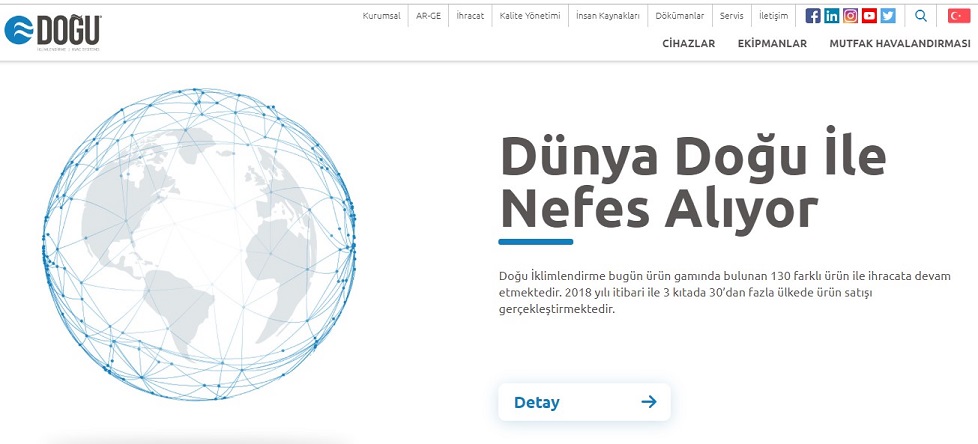Screen dimensions: 978x444
Task: Open the Instagram icon in the header
Action: [850, 16]
